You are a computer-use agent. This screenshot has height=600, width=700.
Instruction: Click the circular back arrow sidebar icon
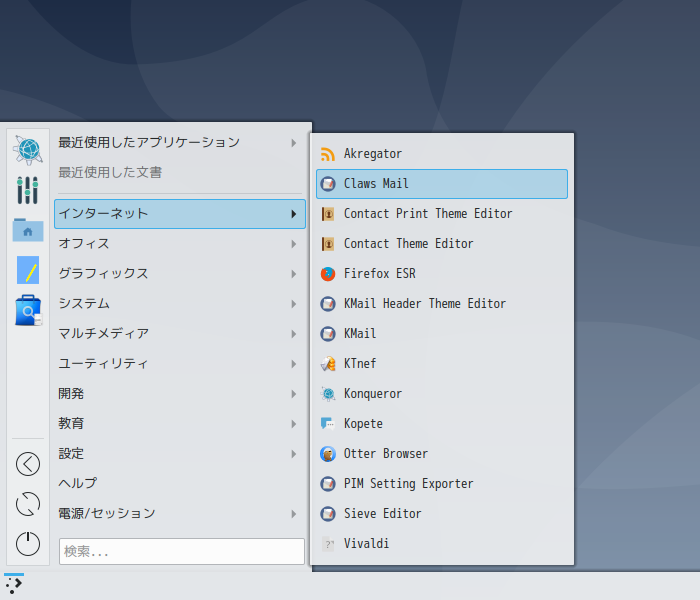[28, 464]
